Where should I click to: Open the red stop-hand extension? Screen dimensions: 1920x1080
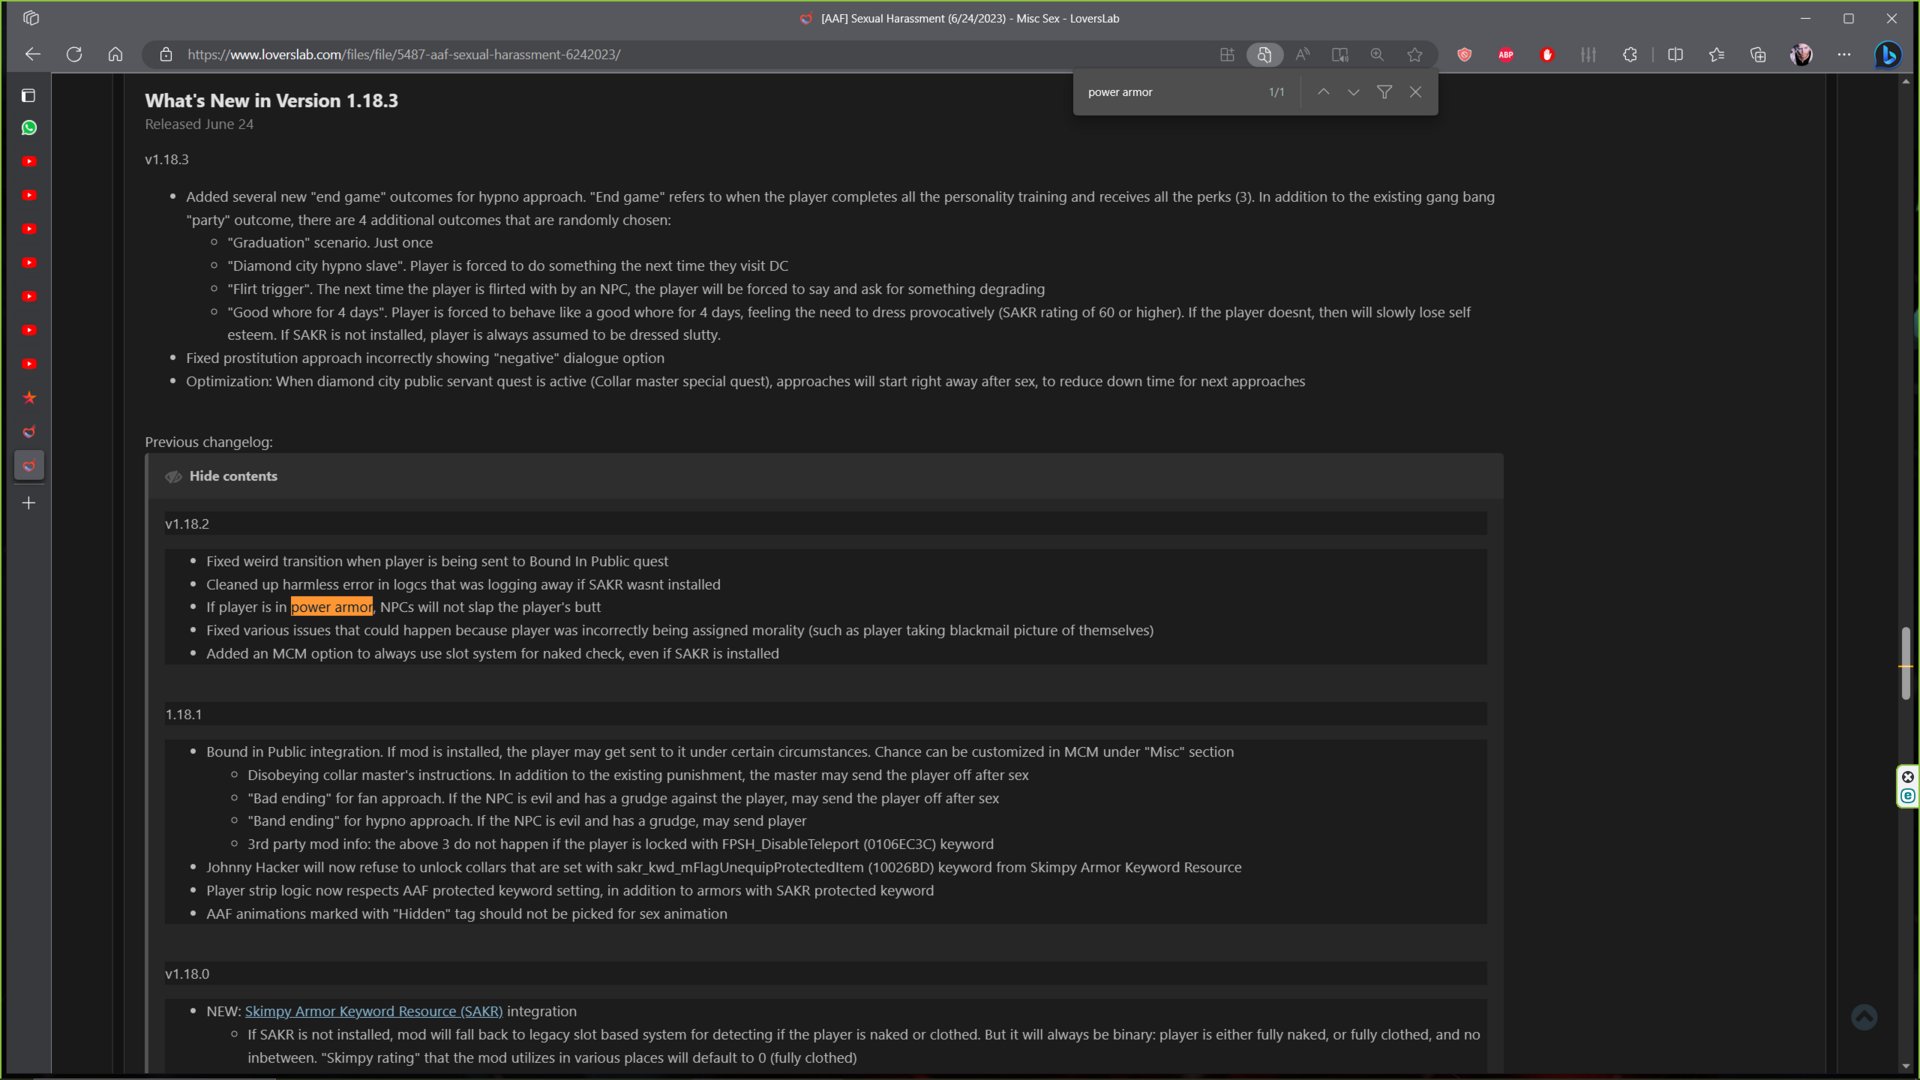pyautogui.click(x=1547, y=55)
